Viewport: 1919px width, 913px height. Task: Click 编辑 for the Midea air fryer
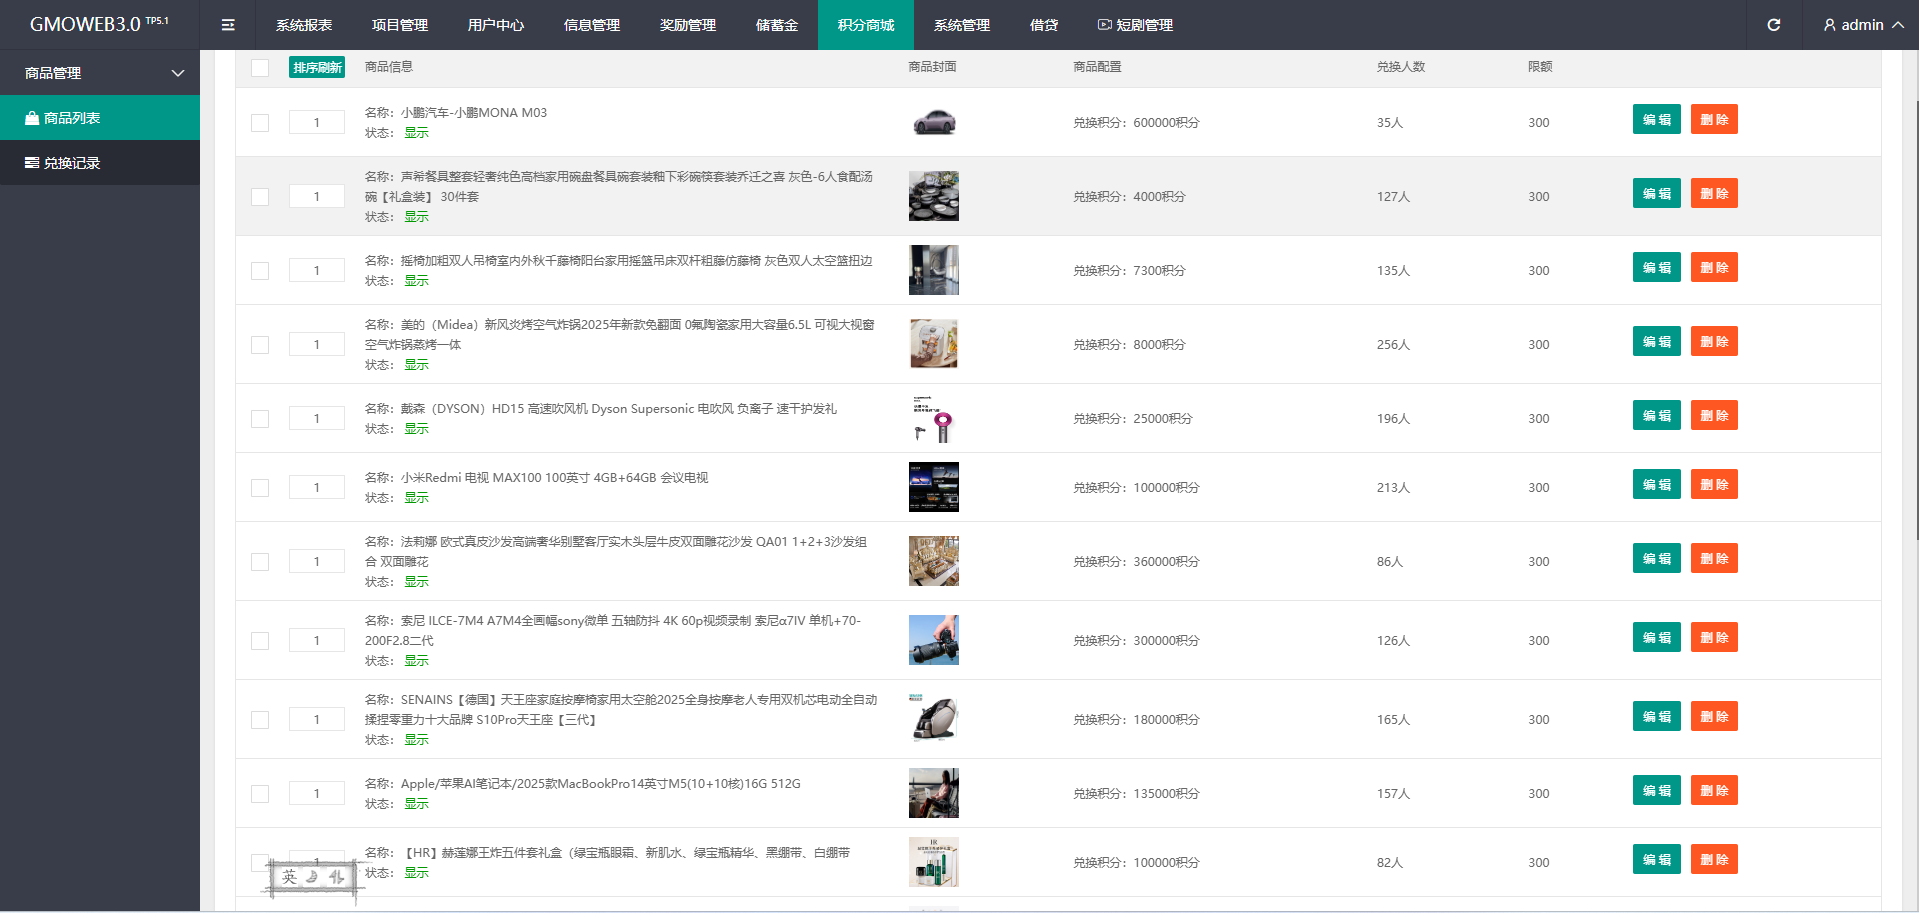point(1656,342)
